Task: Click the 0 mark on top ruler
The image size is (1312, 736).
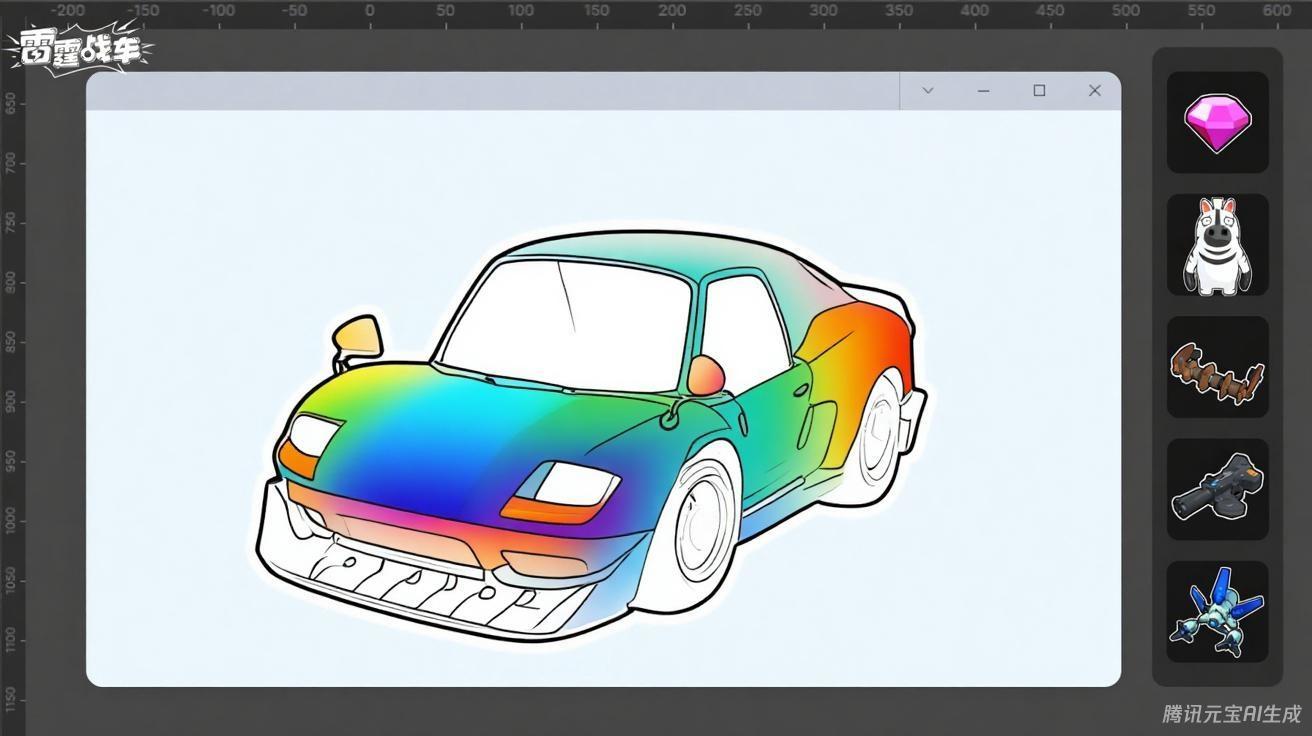Action: (x=369, y=11)
